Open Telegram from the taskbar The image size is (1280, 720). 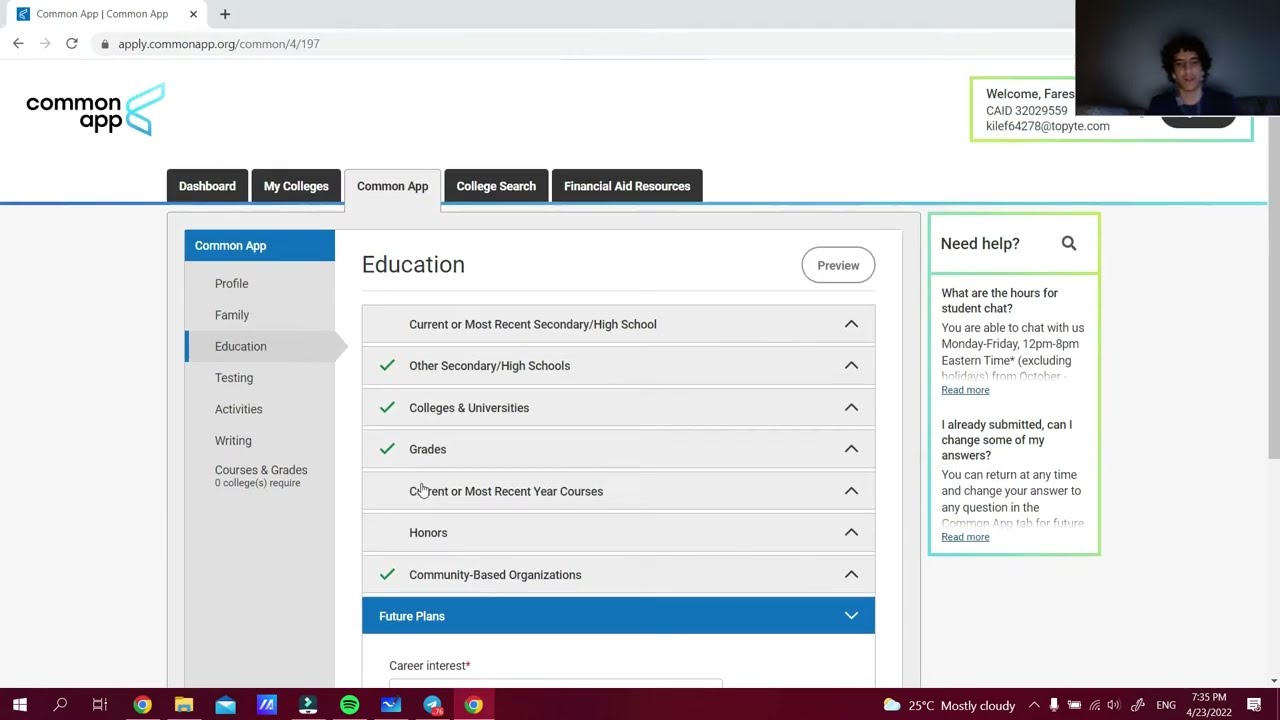(432, 705)
